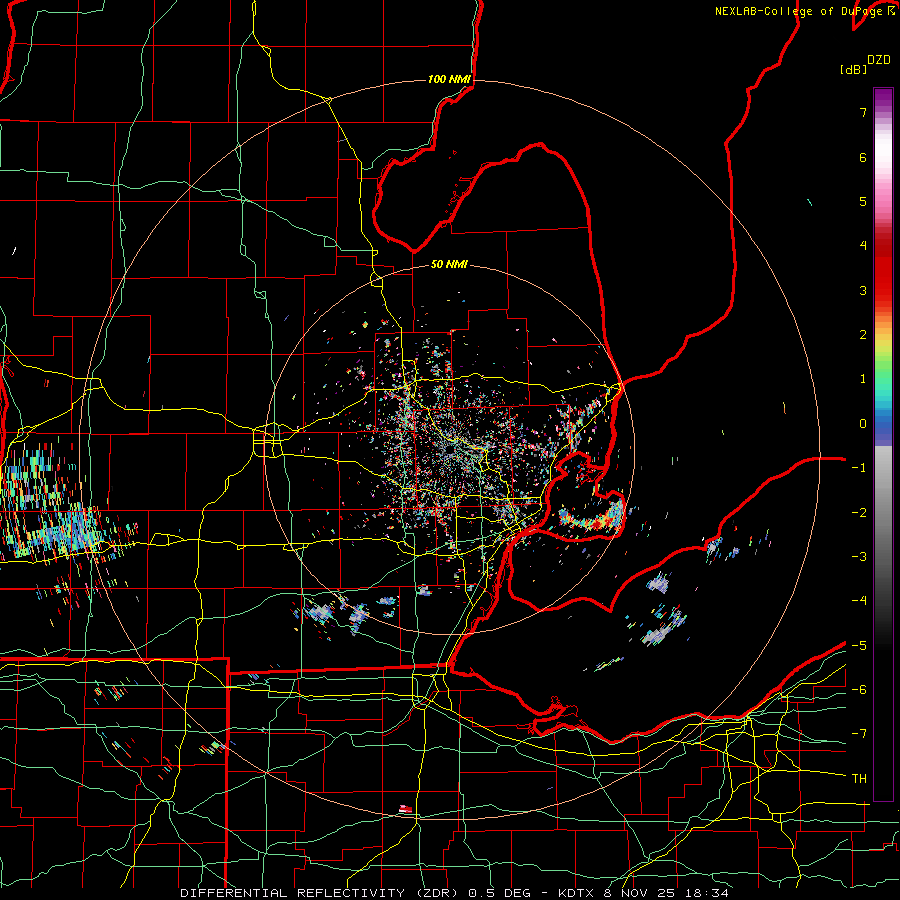Select the 7 value on color scale
Viewport: 900px width, 900px height.
(x=863, y=112)
